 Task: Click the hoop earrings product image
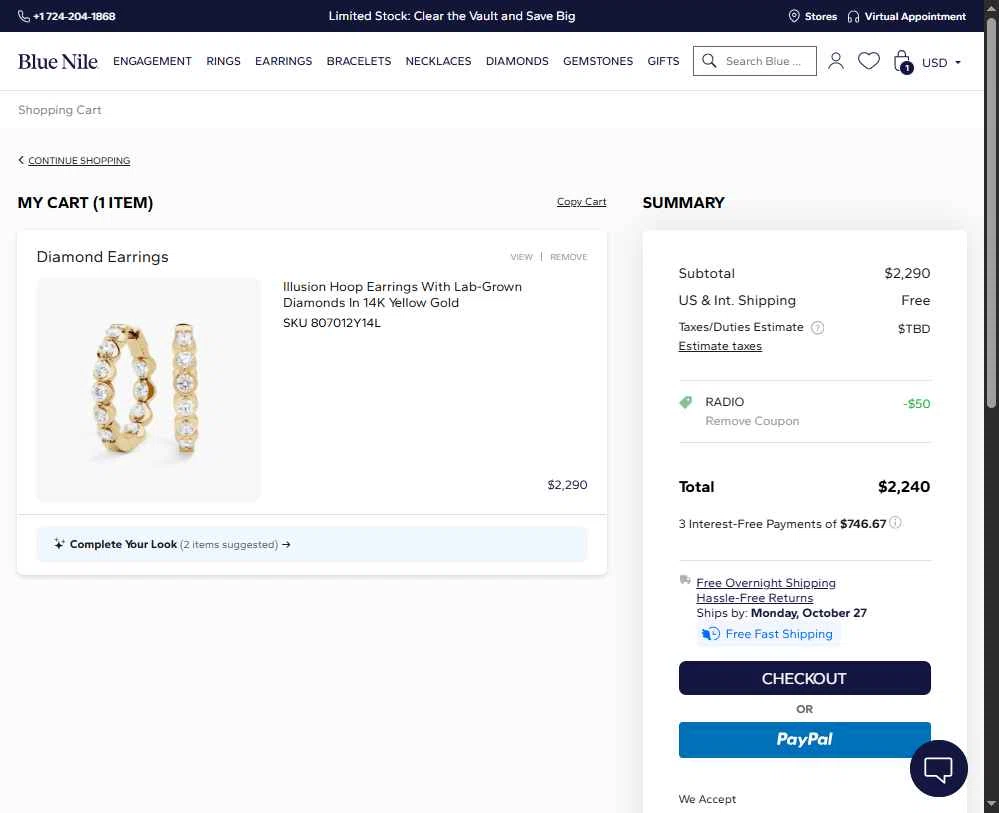pos(148,389)
